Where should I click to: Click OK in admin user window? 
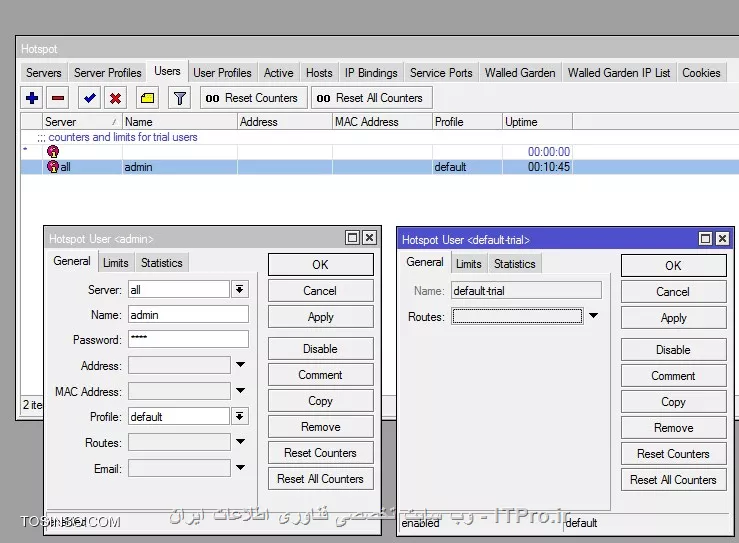320,264
